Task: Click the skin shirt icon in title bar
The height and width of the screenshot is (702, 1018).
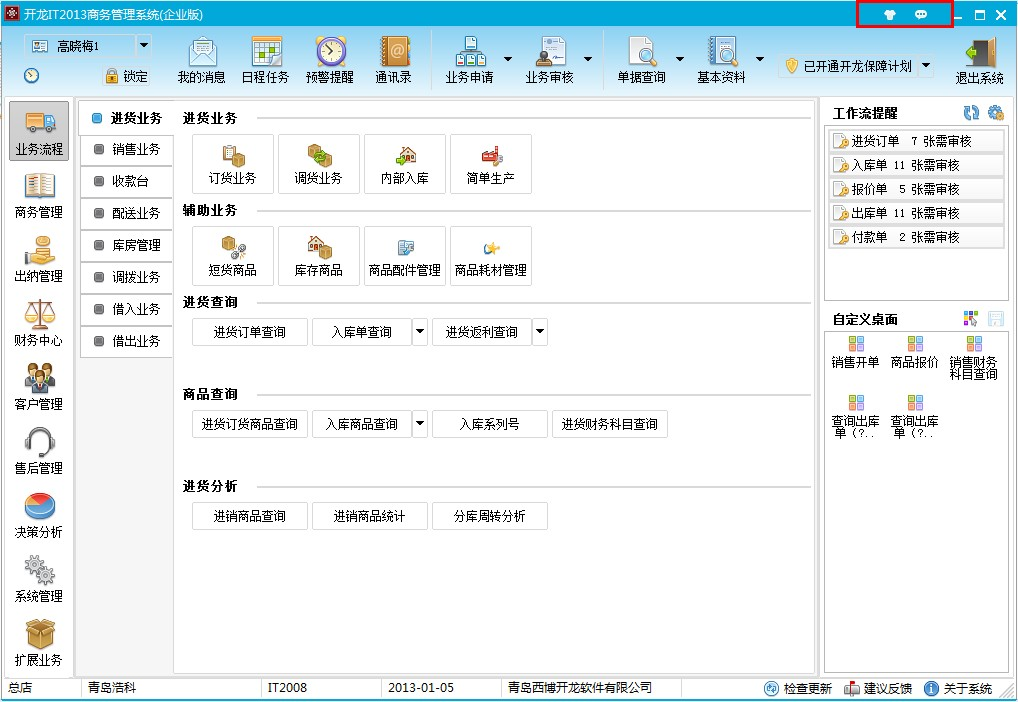Action: click(x=890, y=14)
